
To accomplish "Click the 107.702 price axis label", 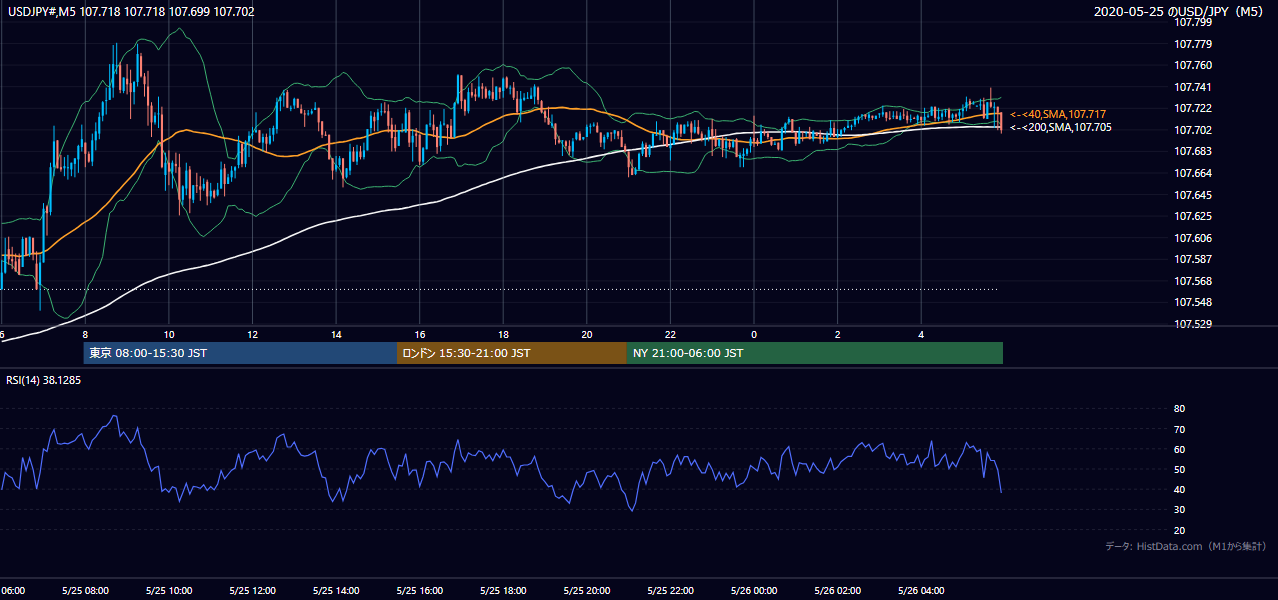I will [x=1192, y=130].
